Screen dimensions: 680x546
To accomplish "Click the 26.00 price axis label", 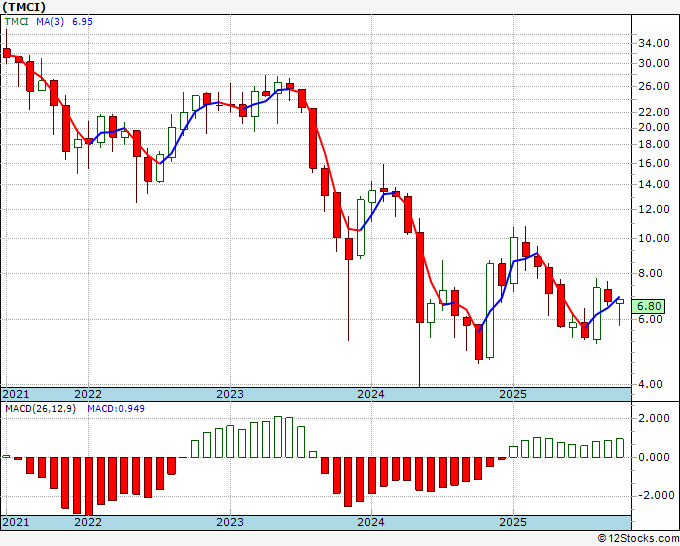I will 654,86.
